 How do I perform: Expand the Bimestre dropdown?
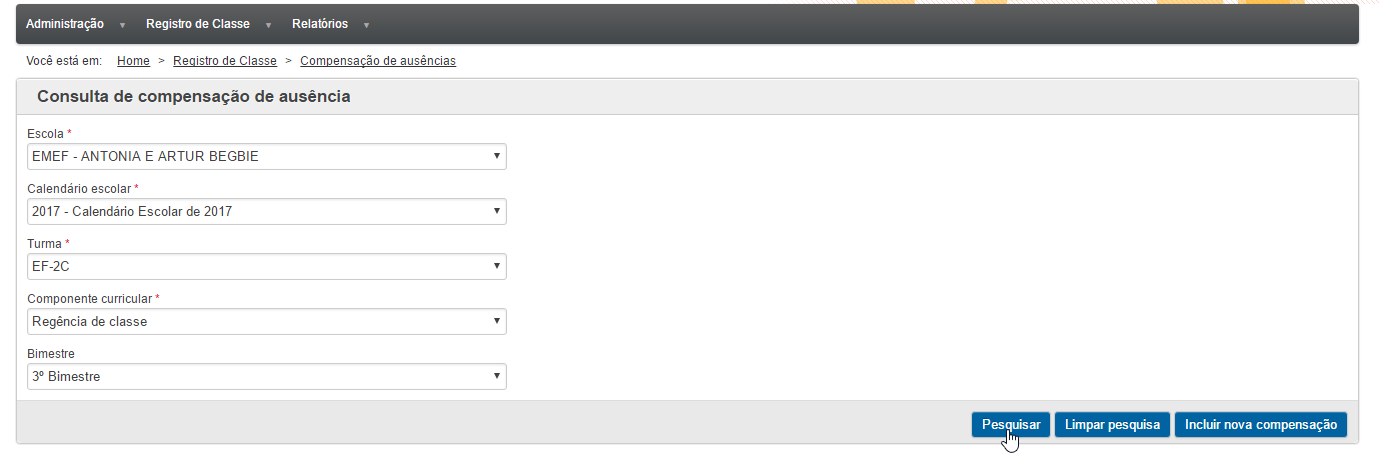[267, 376]
